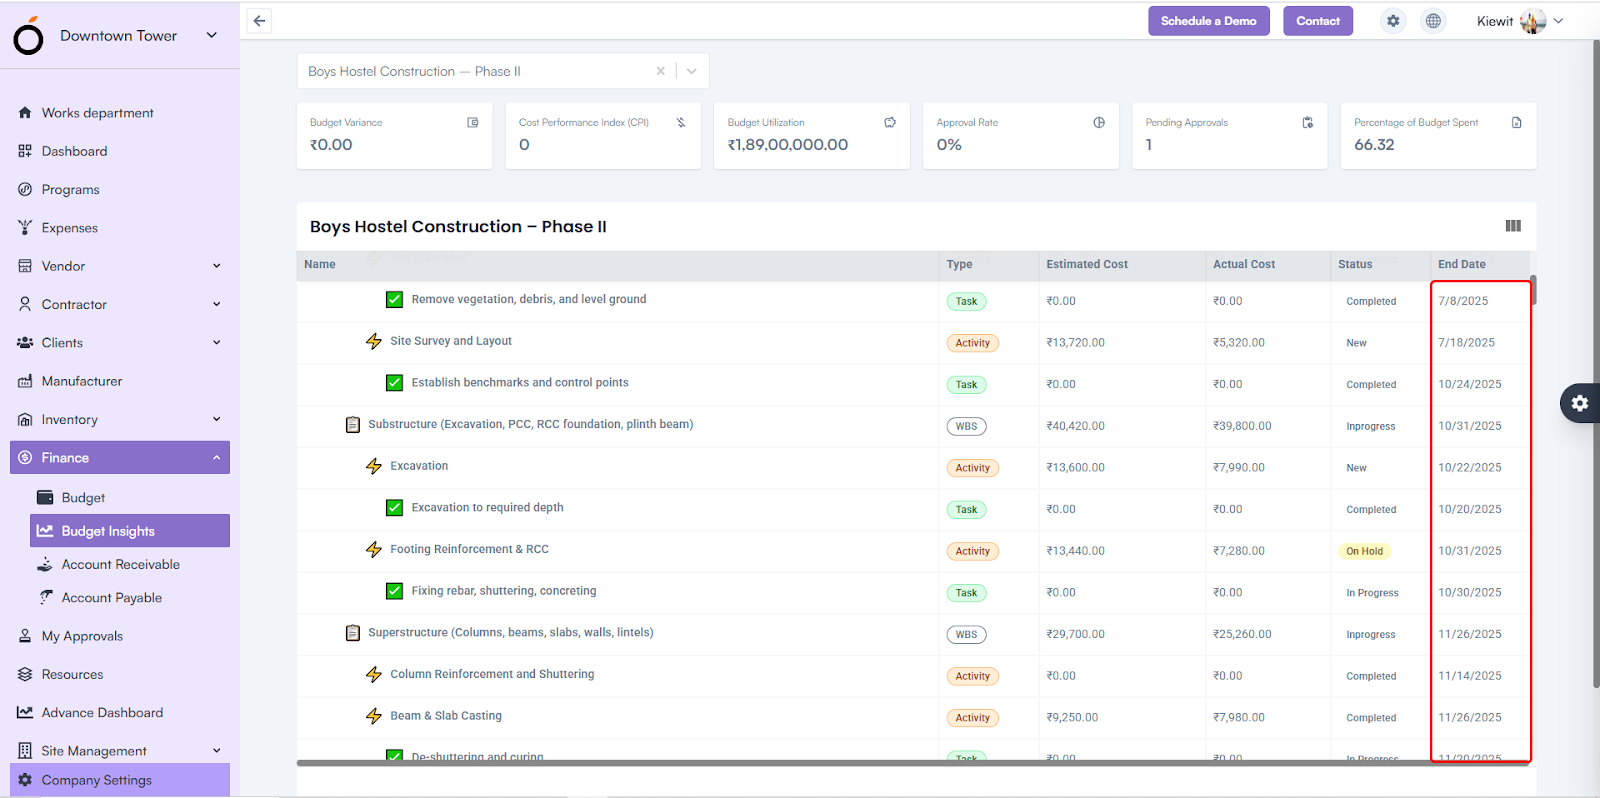Expand the Contractor menu
1600x798 pixels.
pos(217,304)
